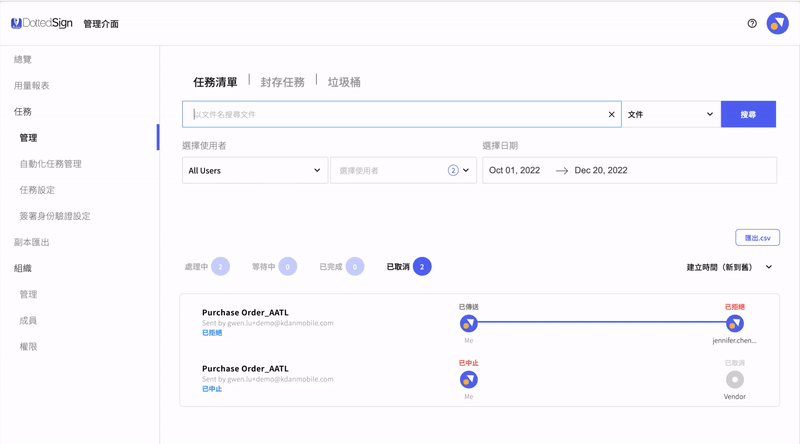Open 用量報表 in the sidebar
Viewport: 800px width, 444px height.
32,86
